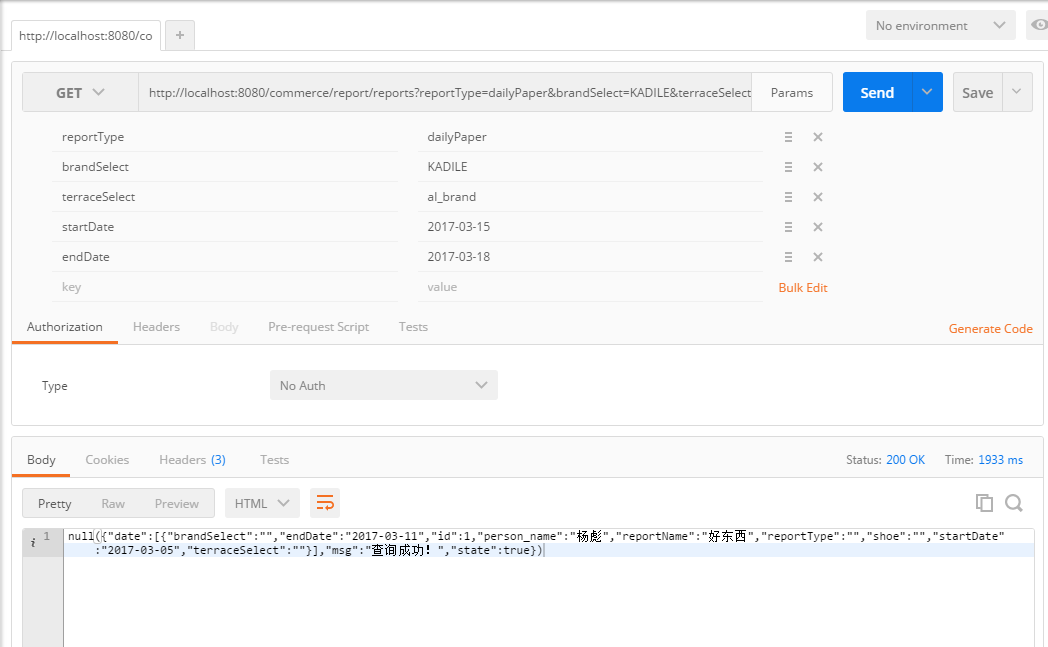
Task: Expand the Save button options arrow
Action: pyautogui.click(x=1017, y=92)
